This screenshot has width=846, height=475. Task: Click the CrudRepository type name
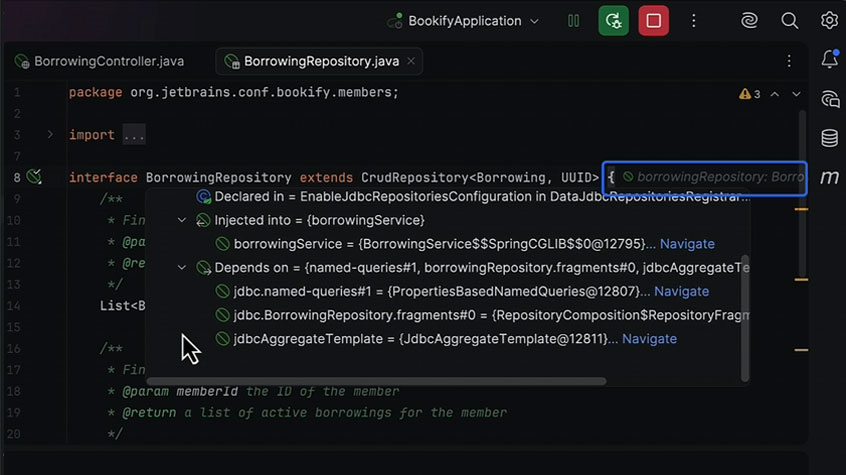point(415,178)
